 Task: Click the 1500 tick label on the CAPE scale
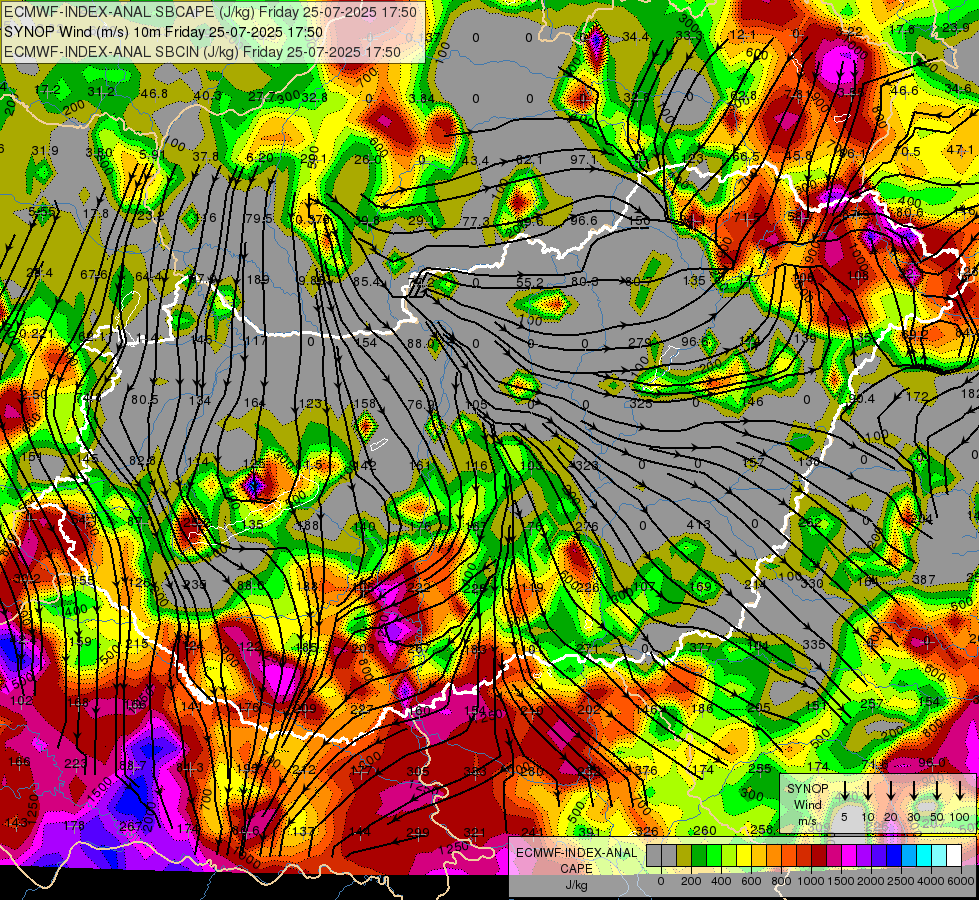[841, 881]
